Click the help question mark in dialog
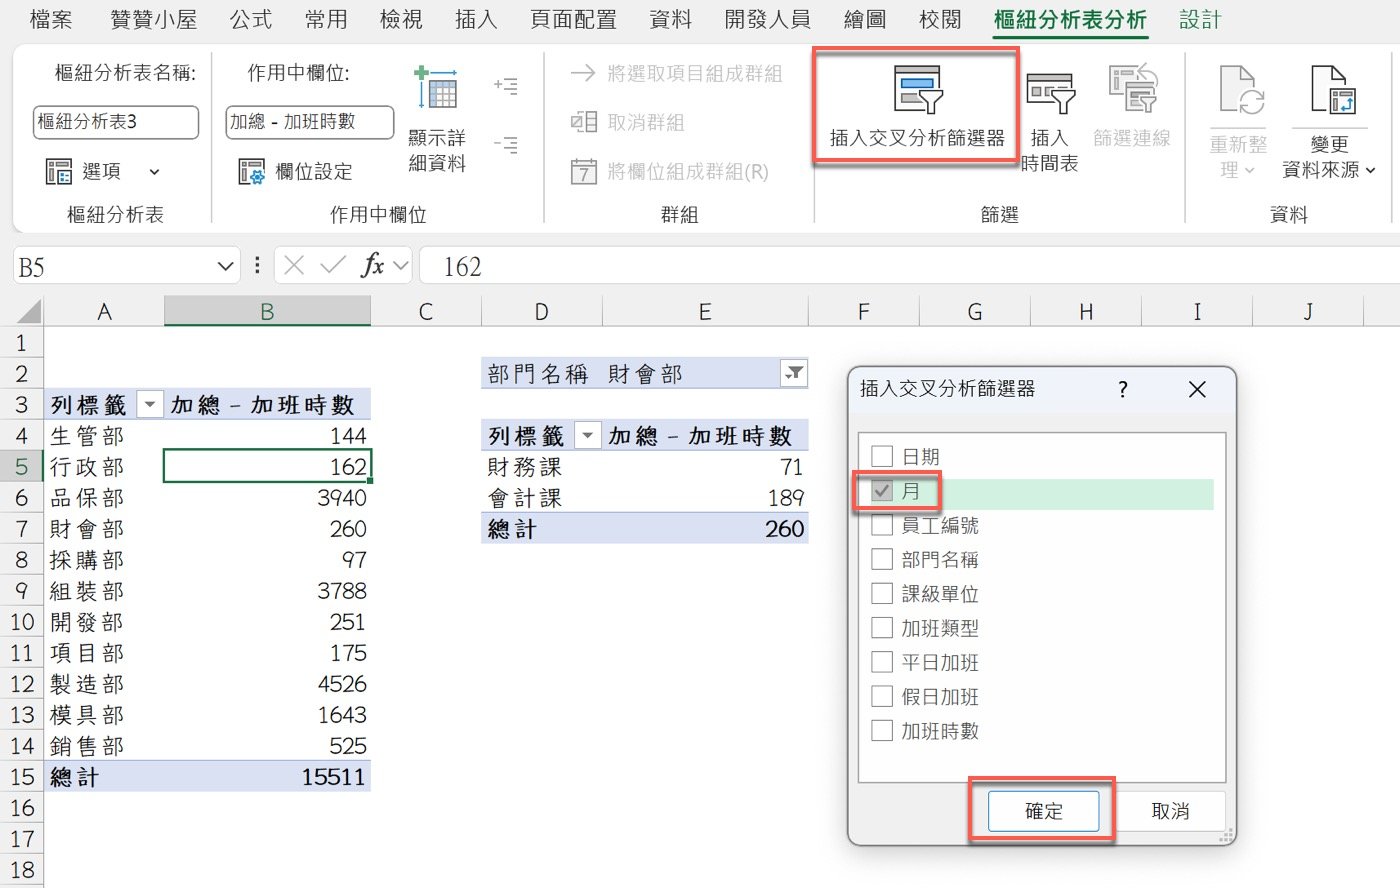 pos(1122,390)
